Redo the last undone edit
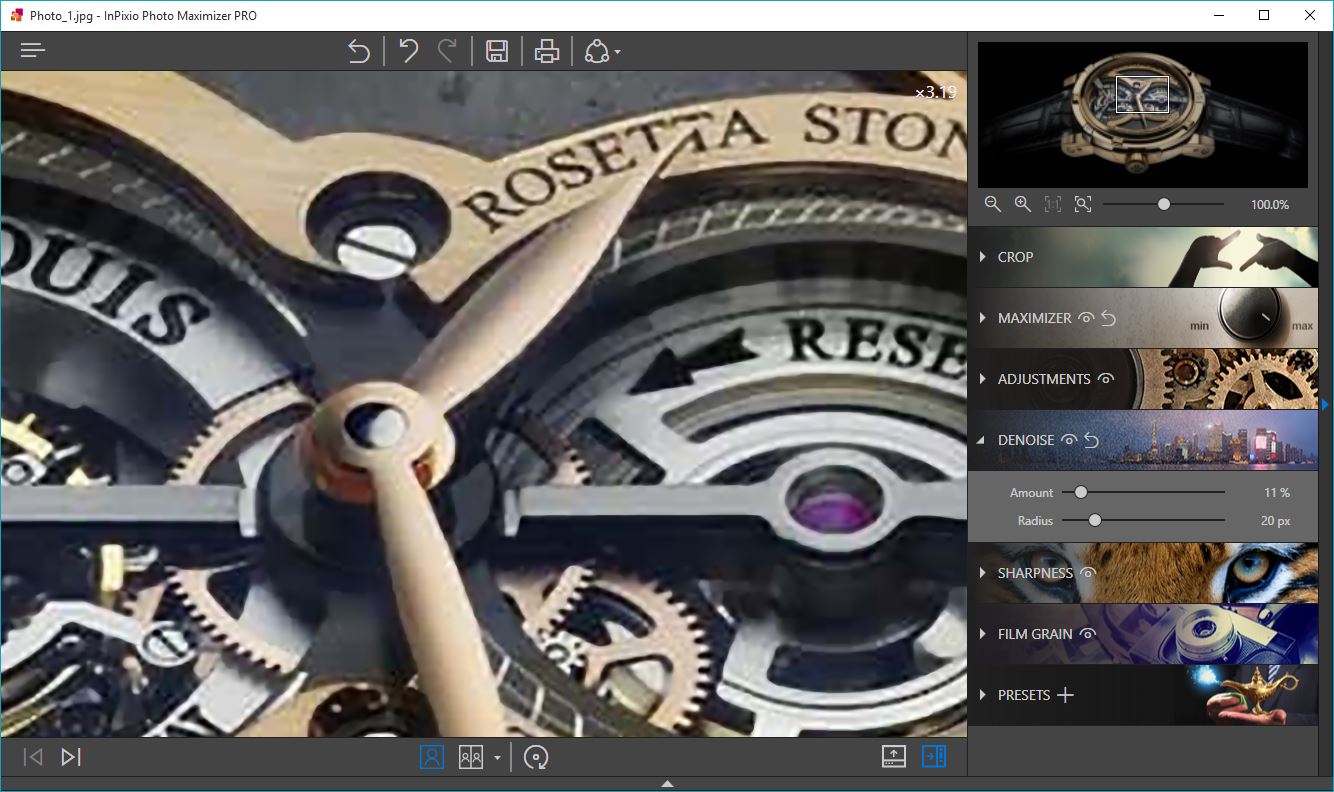1334x792 pixels. (x=448, y=51)
